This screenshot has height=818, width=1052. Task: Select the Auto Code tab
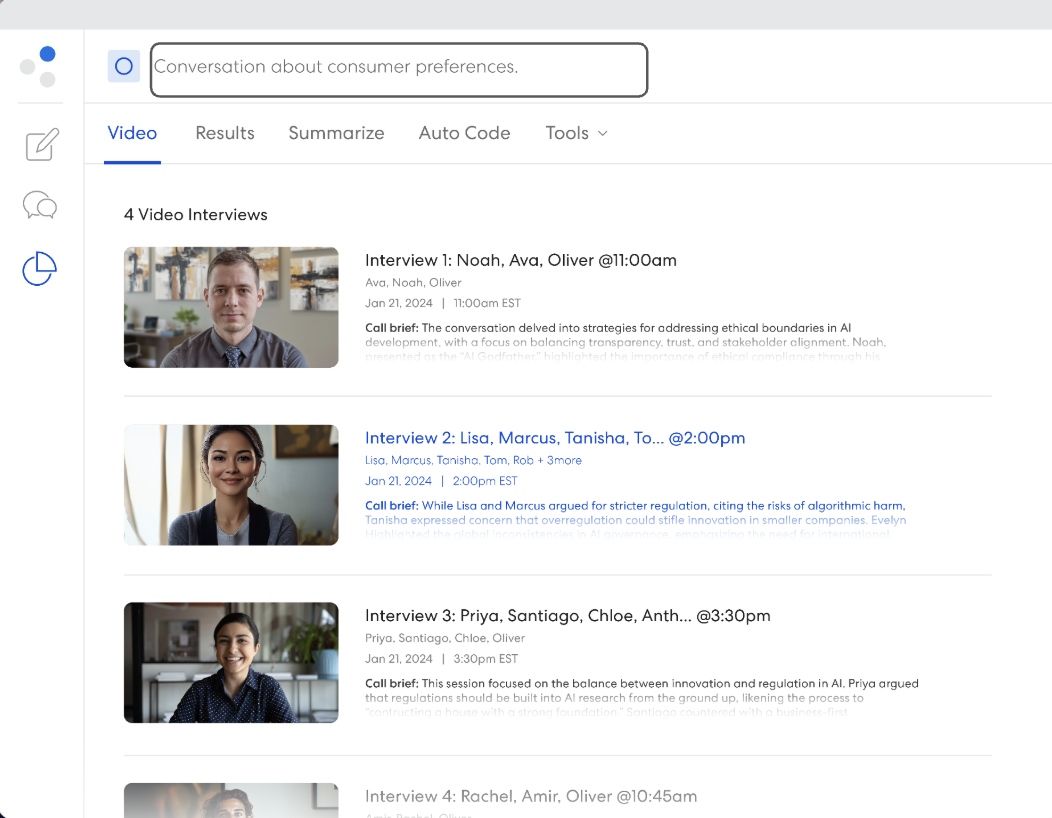464,133
